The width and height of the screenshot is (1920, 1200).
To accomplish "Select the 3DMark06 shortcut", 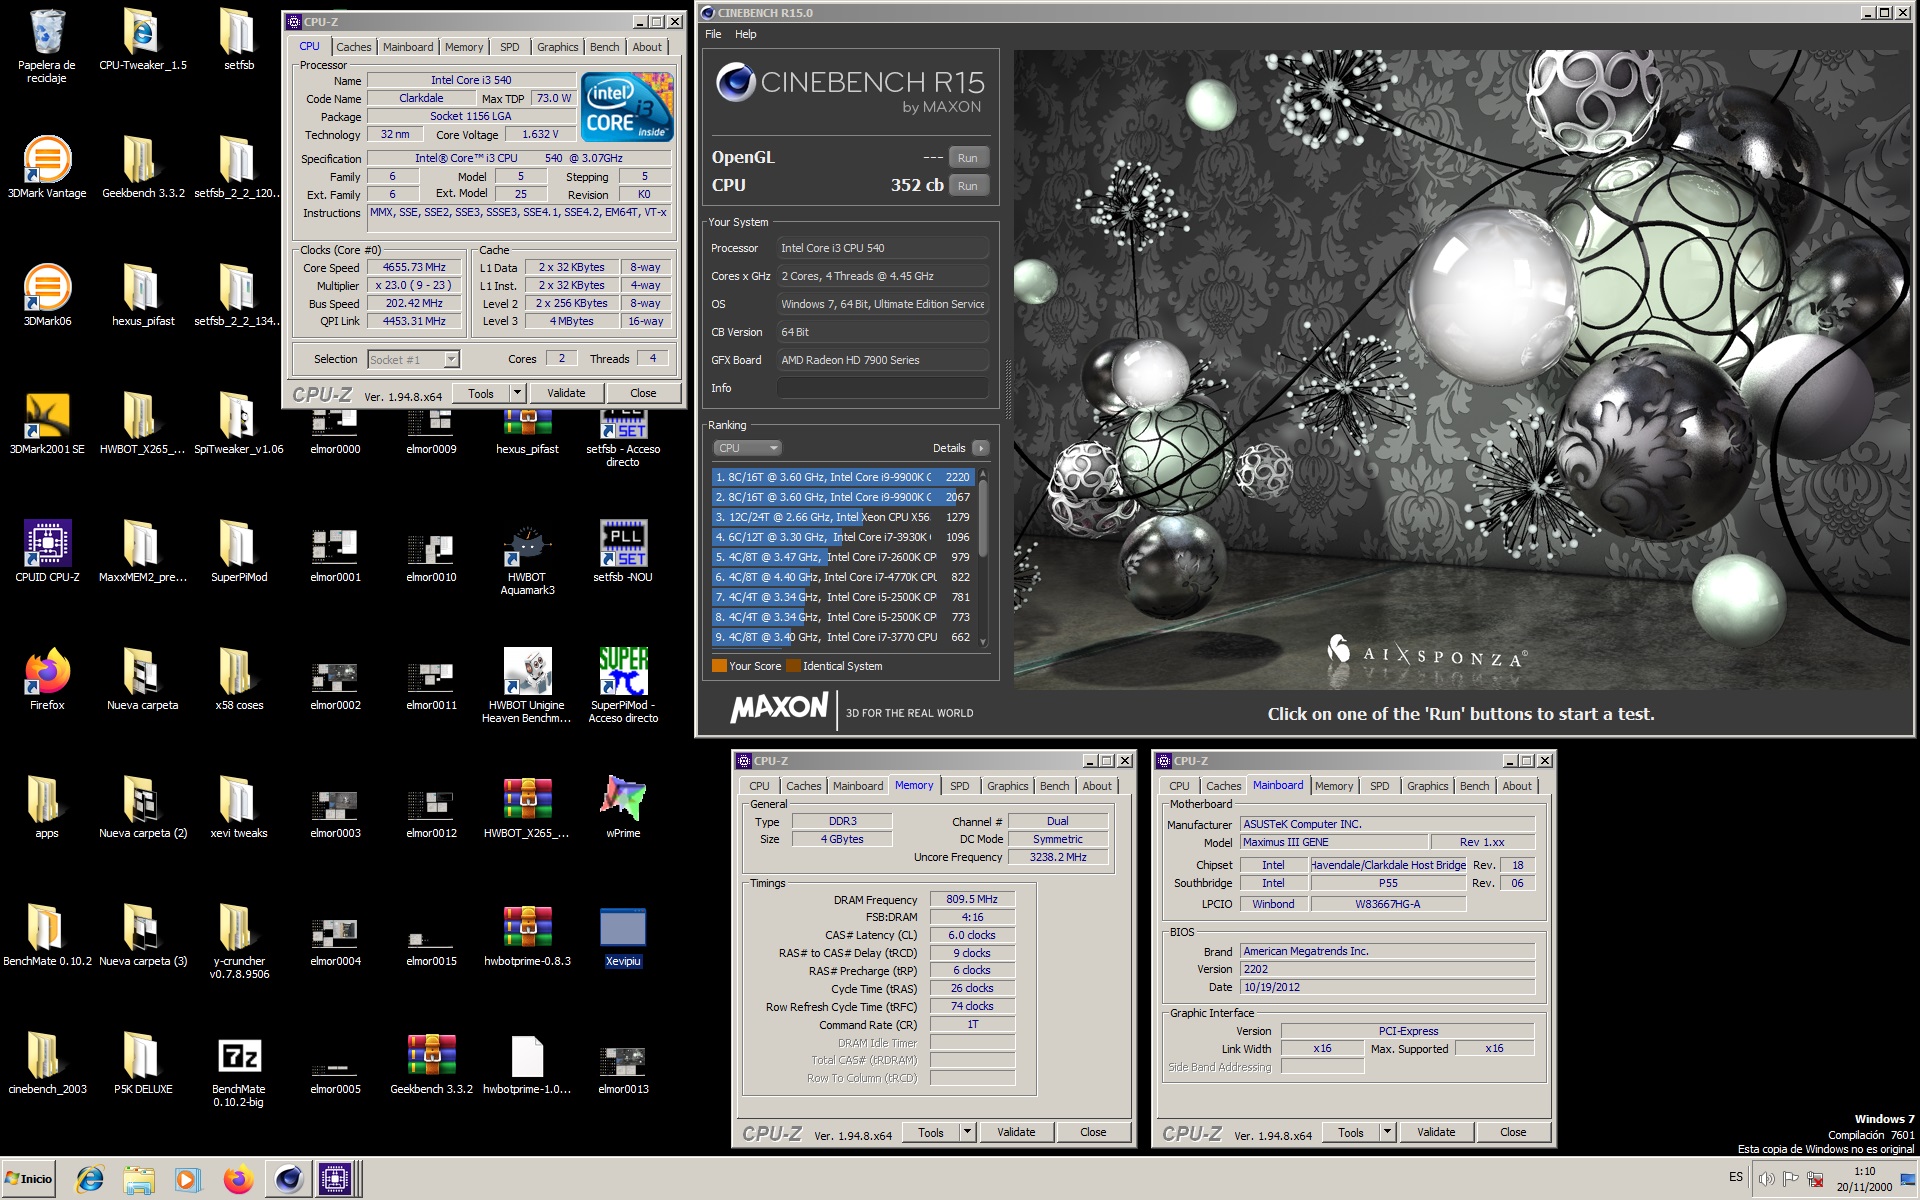I will (47, 295).
